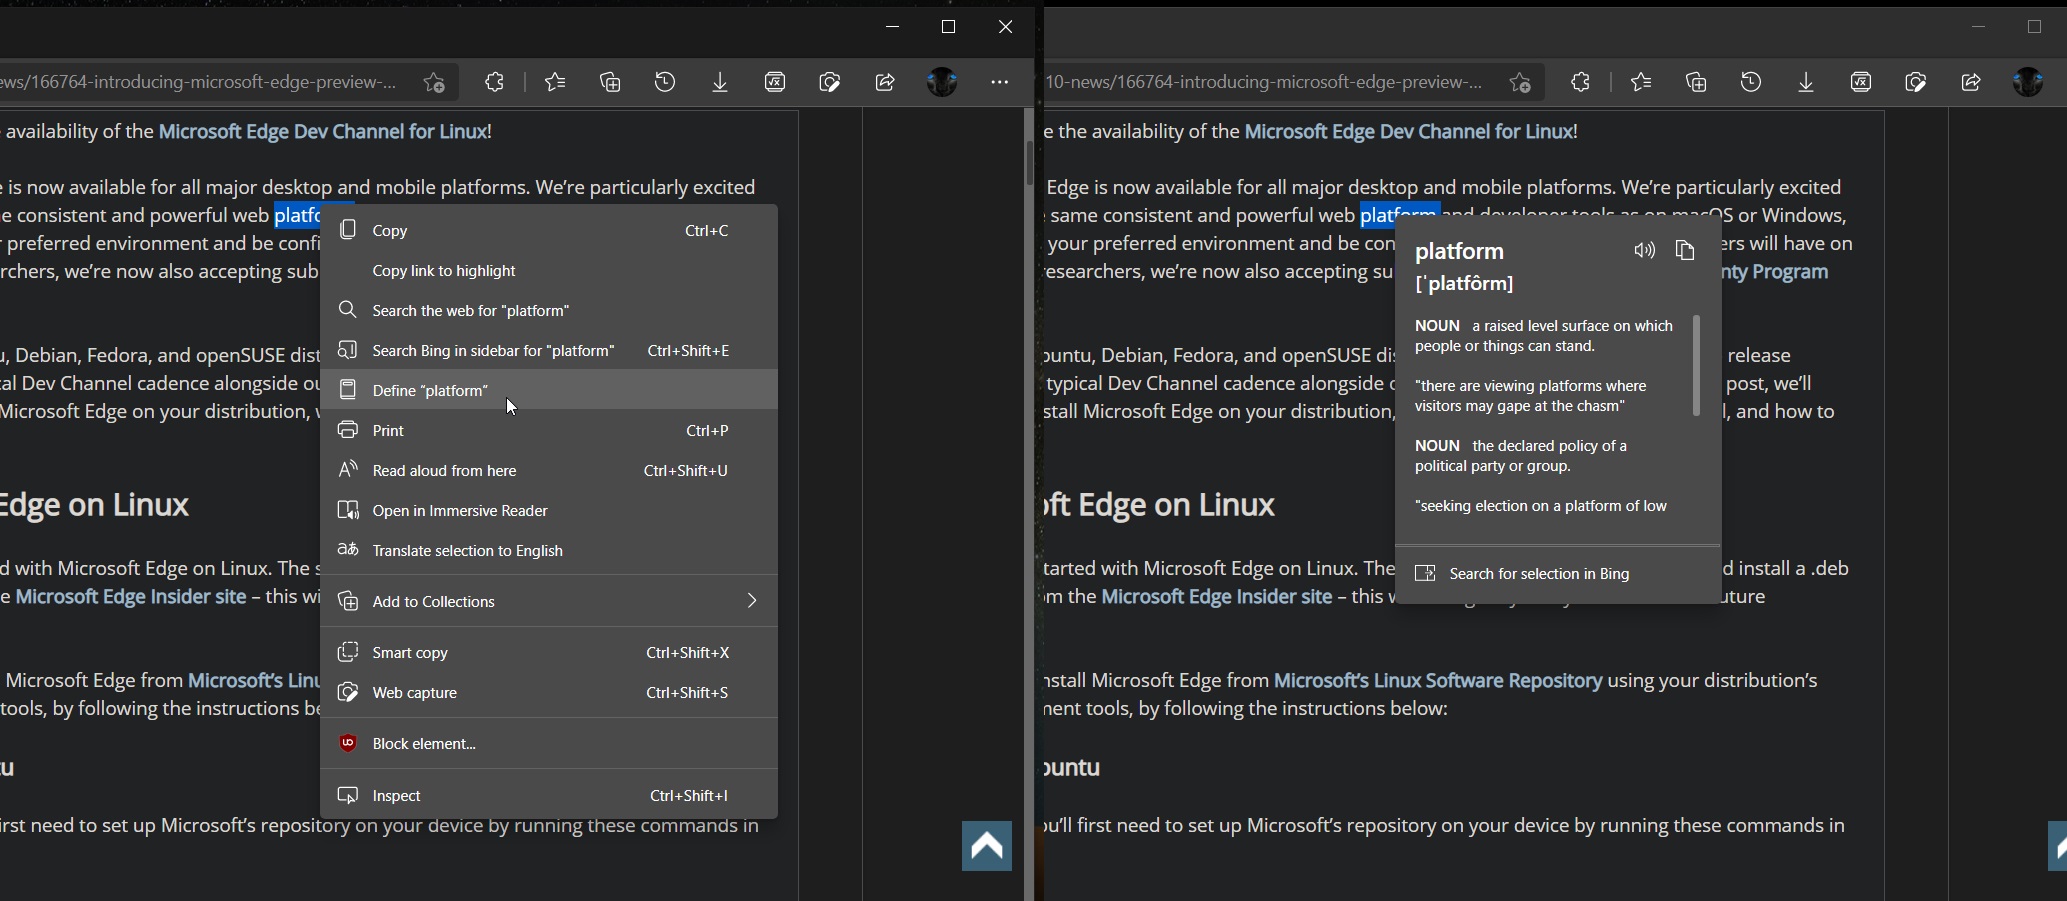
Task: Pronounce "platform" using the speaker icon
Action: (x=1644, y=250)
